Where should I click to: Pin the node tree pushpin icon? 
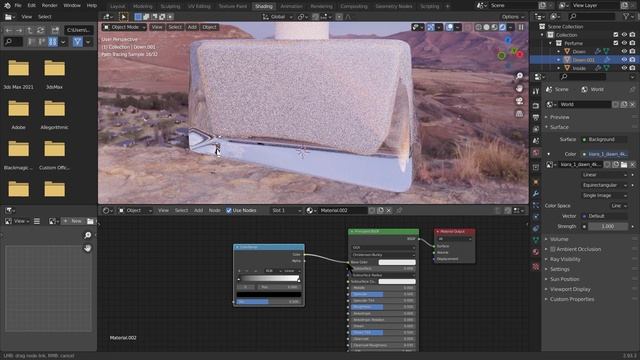[x=399, y=210]
